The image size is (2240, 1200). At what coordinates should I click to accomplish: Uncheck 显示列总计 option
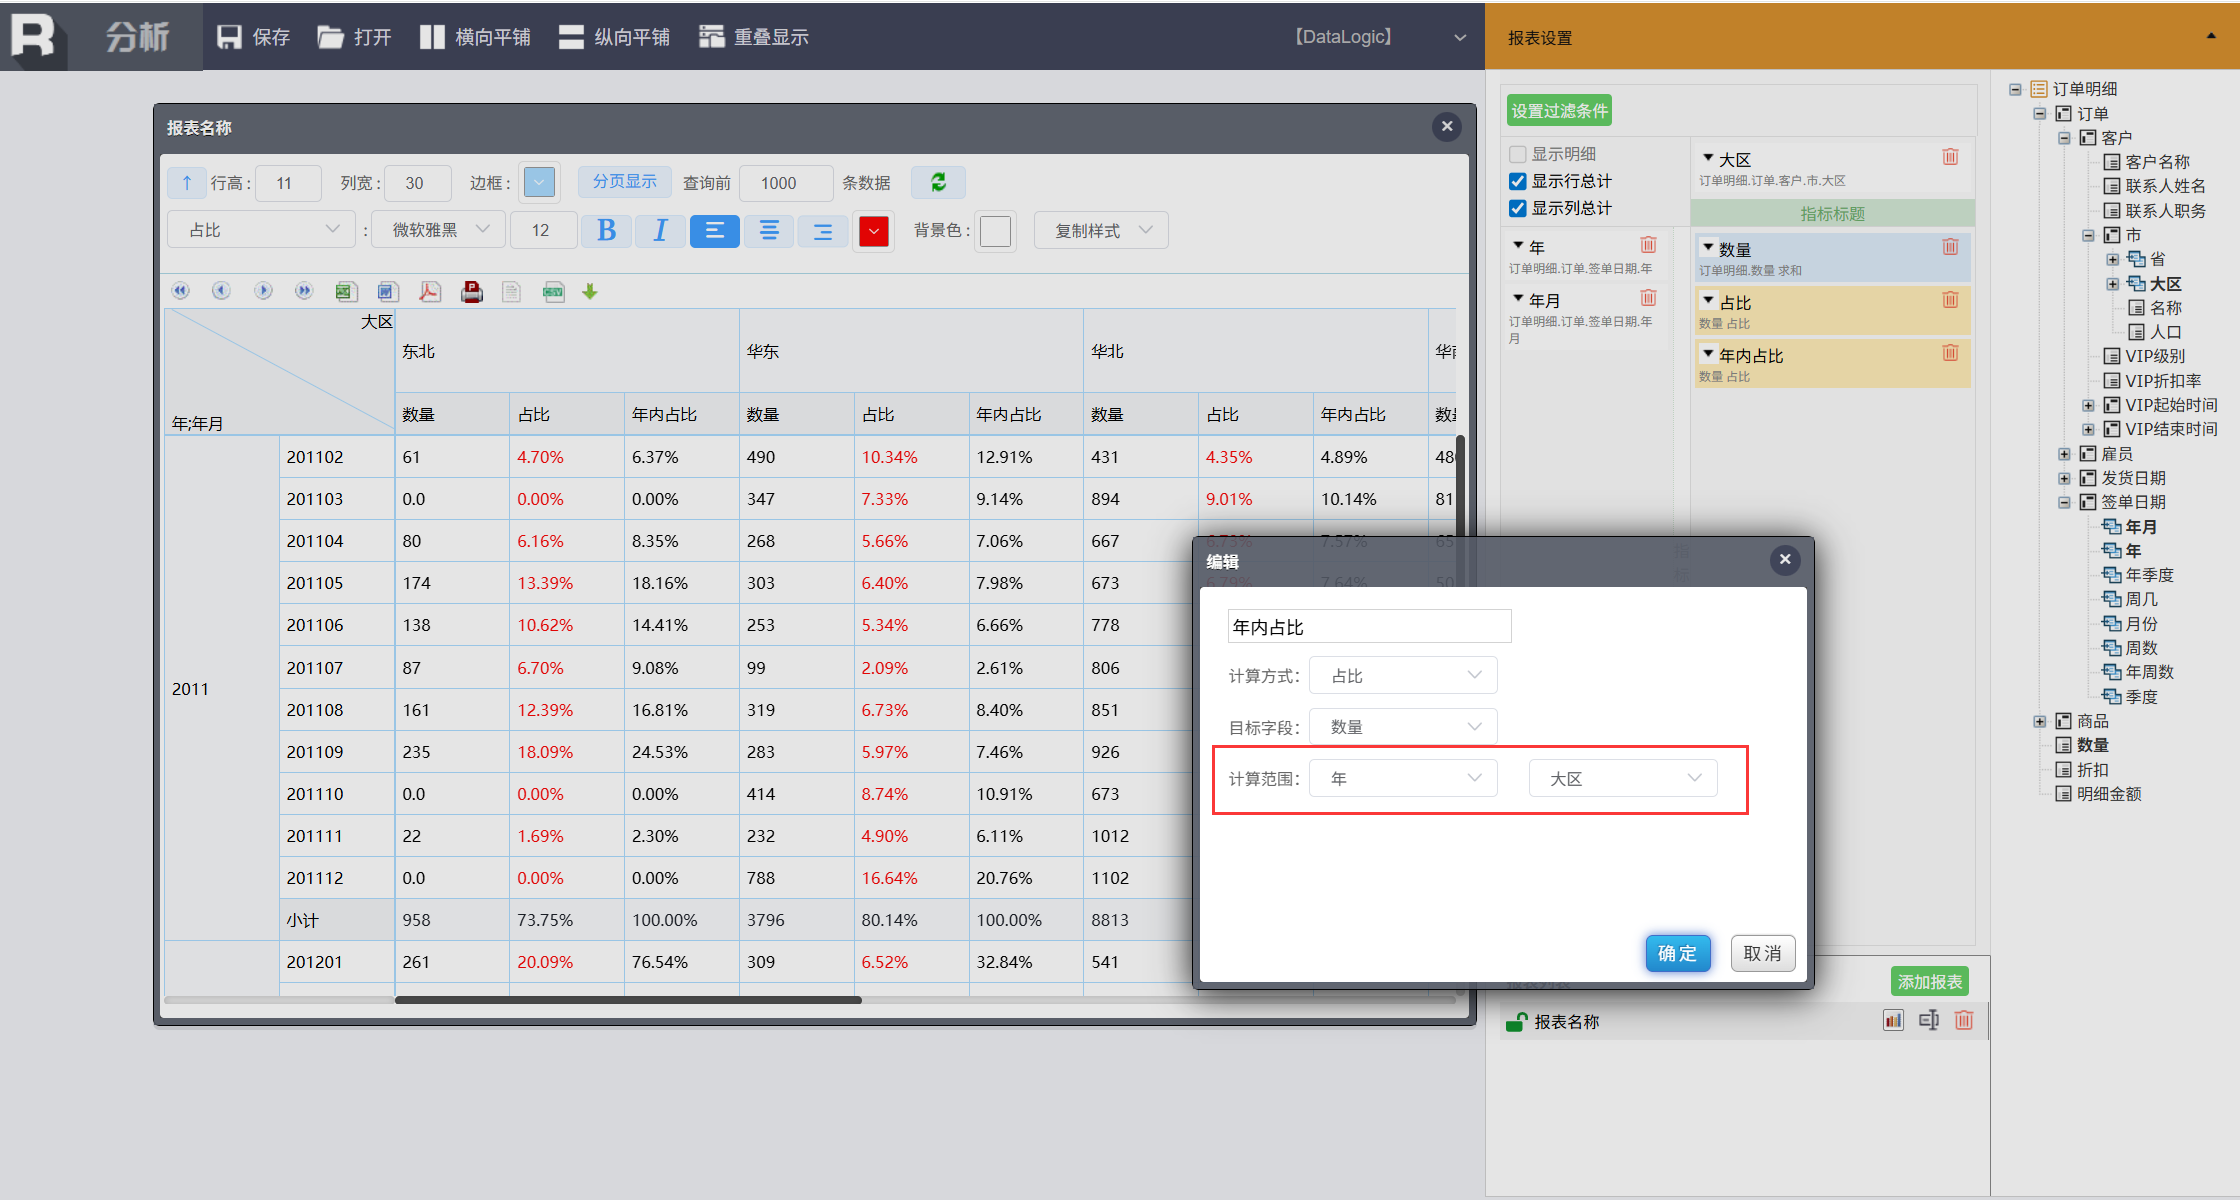pos(1518,208)
